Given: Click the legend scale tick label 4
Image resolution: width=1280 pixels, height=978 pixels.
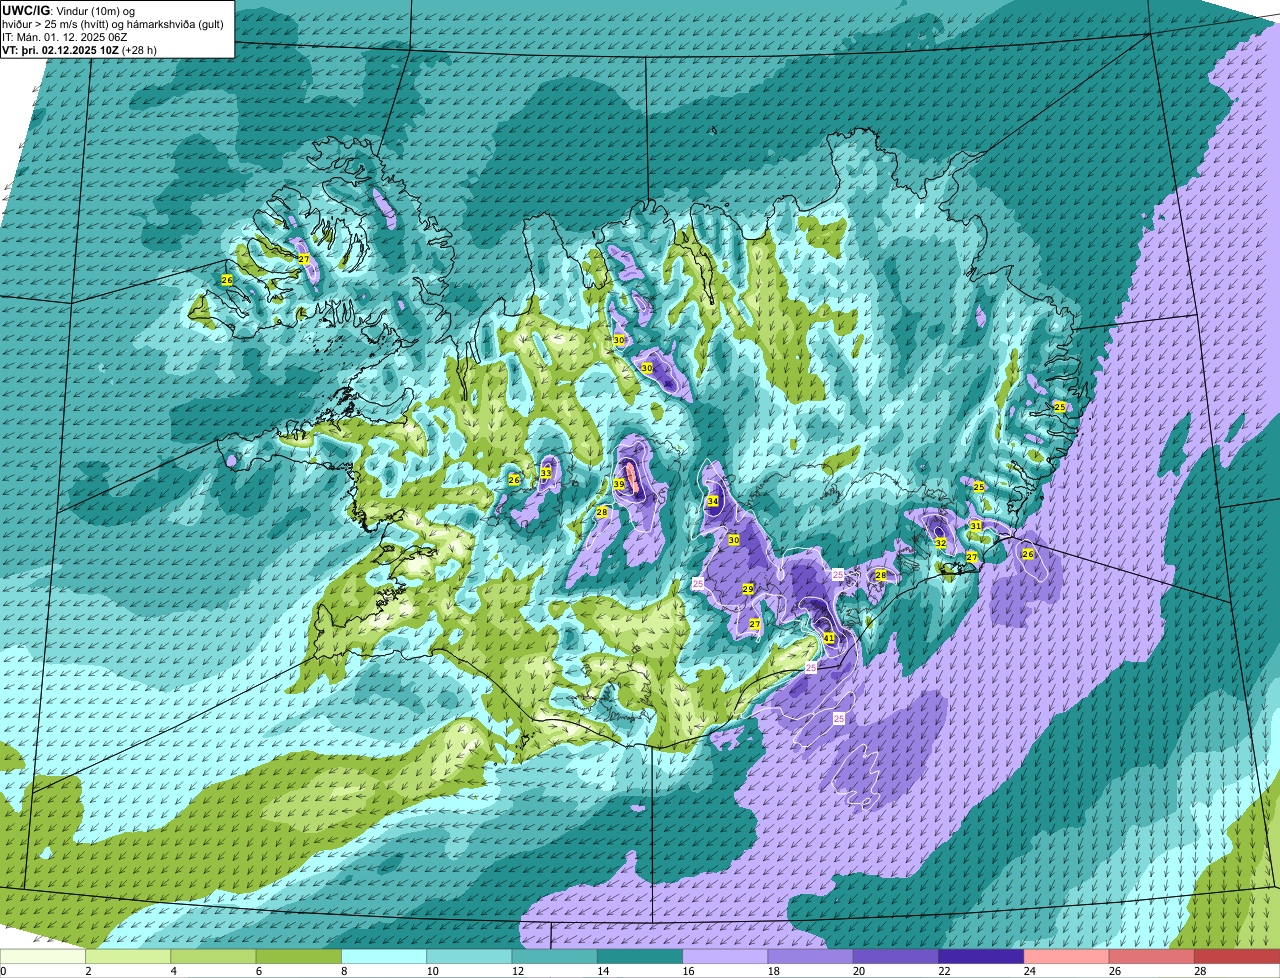Looking at the screenshot, I should (173, 971).
